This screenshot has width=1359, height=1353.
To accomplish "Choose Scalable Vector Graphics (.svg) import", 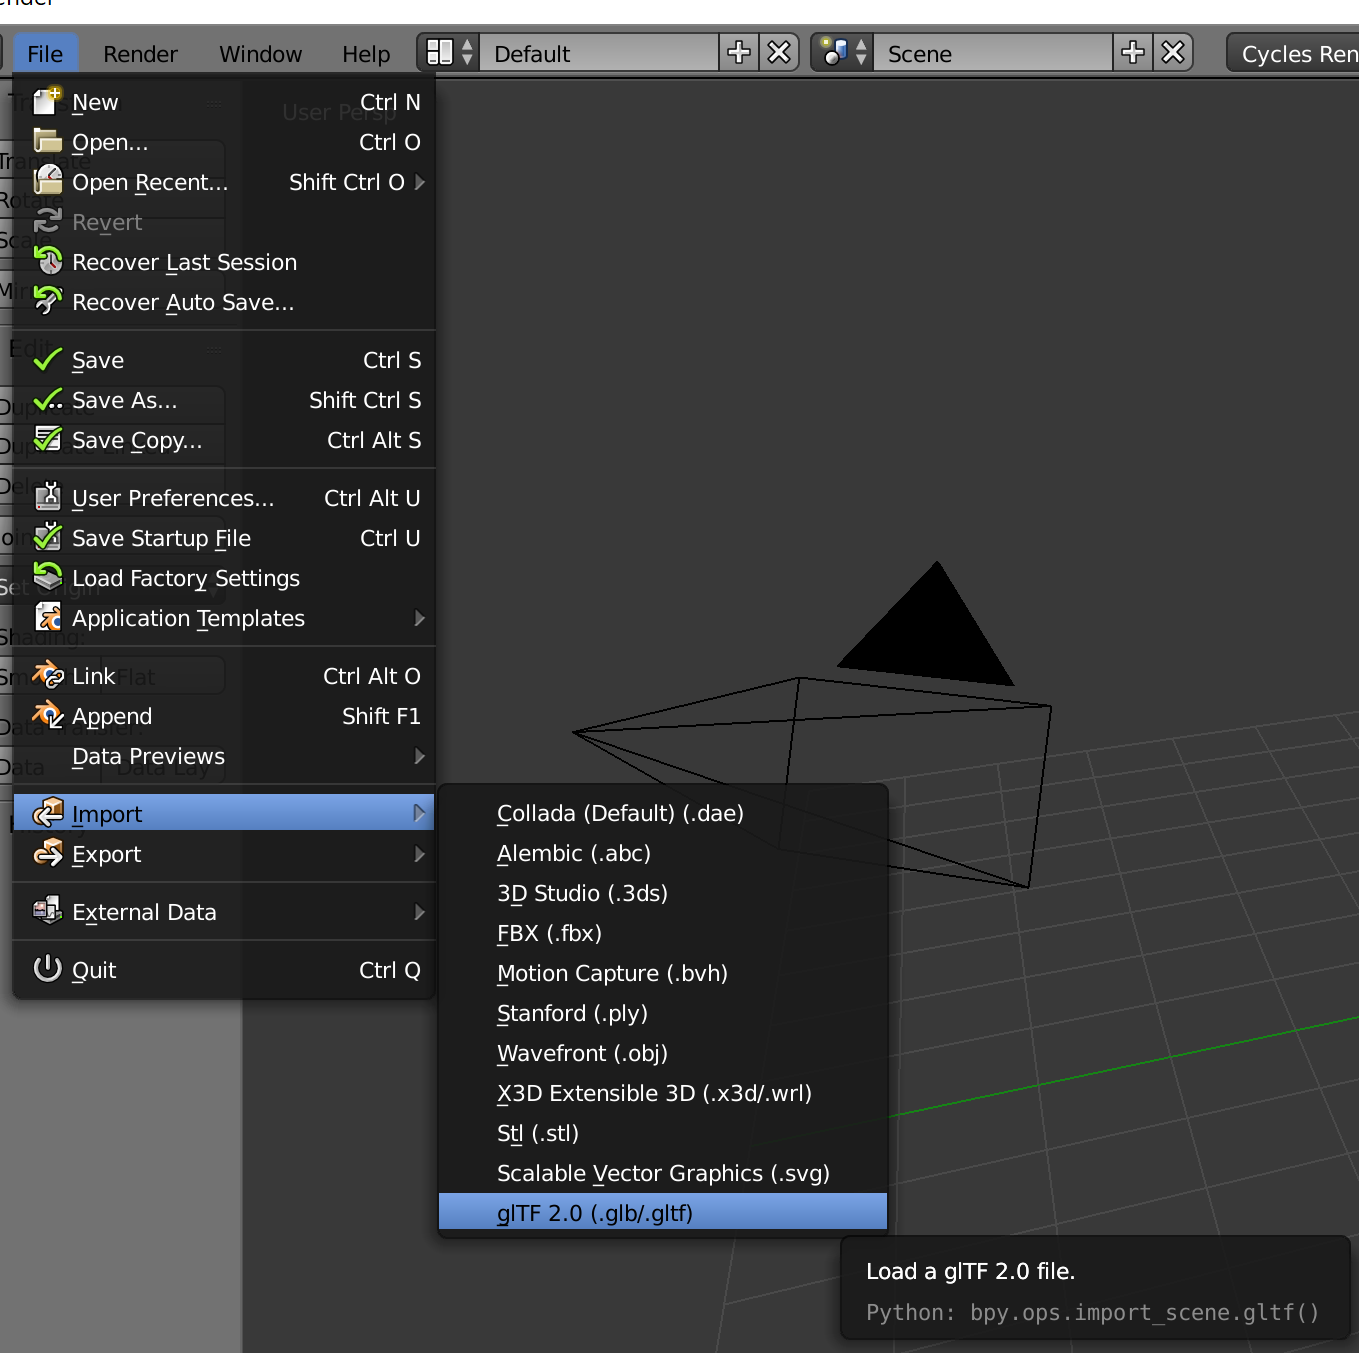I will (663, 1173).
